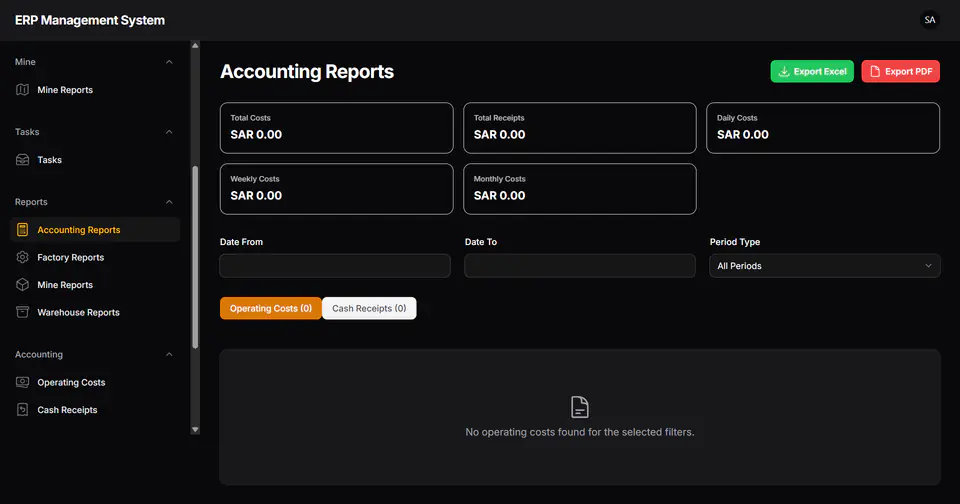The image size is (960, 504).
Task: Click the Date From input field
Action: pyautogui.click(x=335, y=266)
